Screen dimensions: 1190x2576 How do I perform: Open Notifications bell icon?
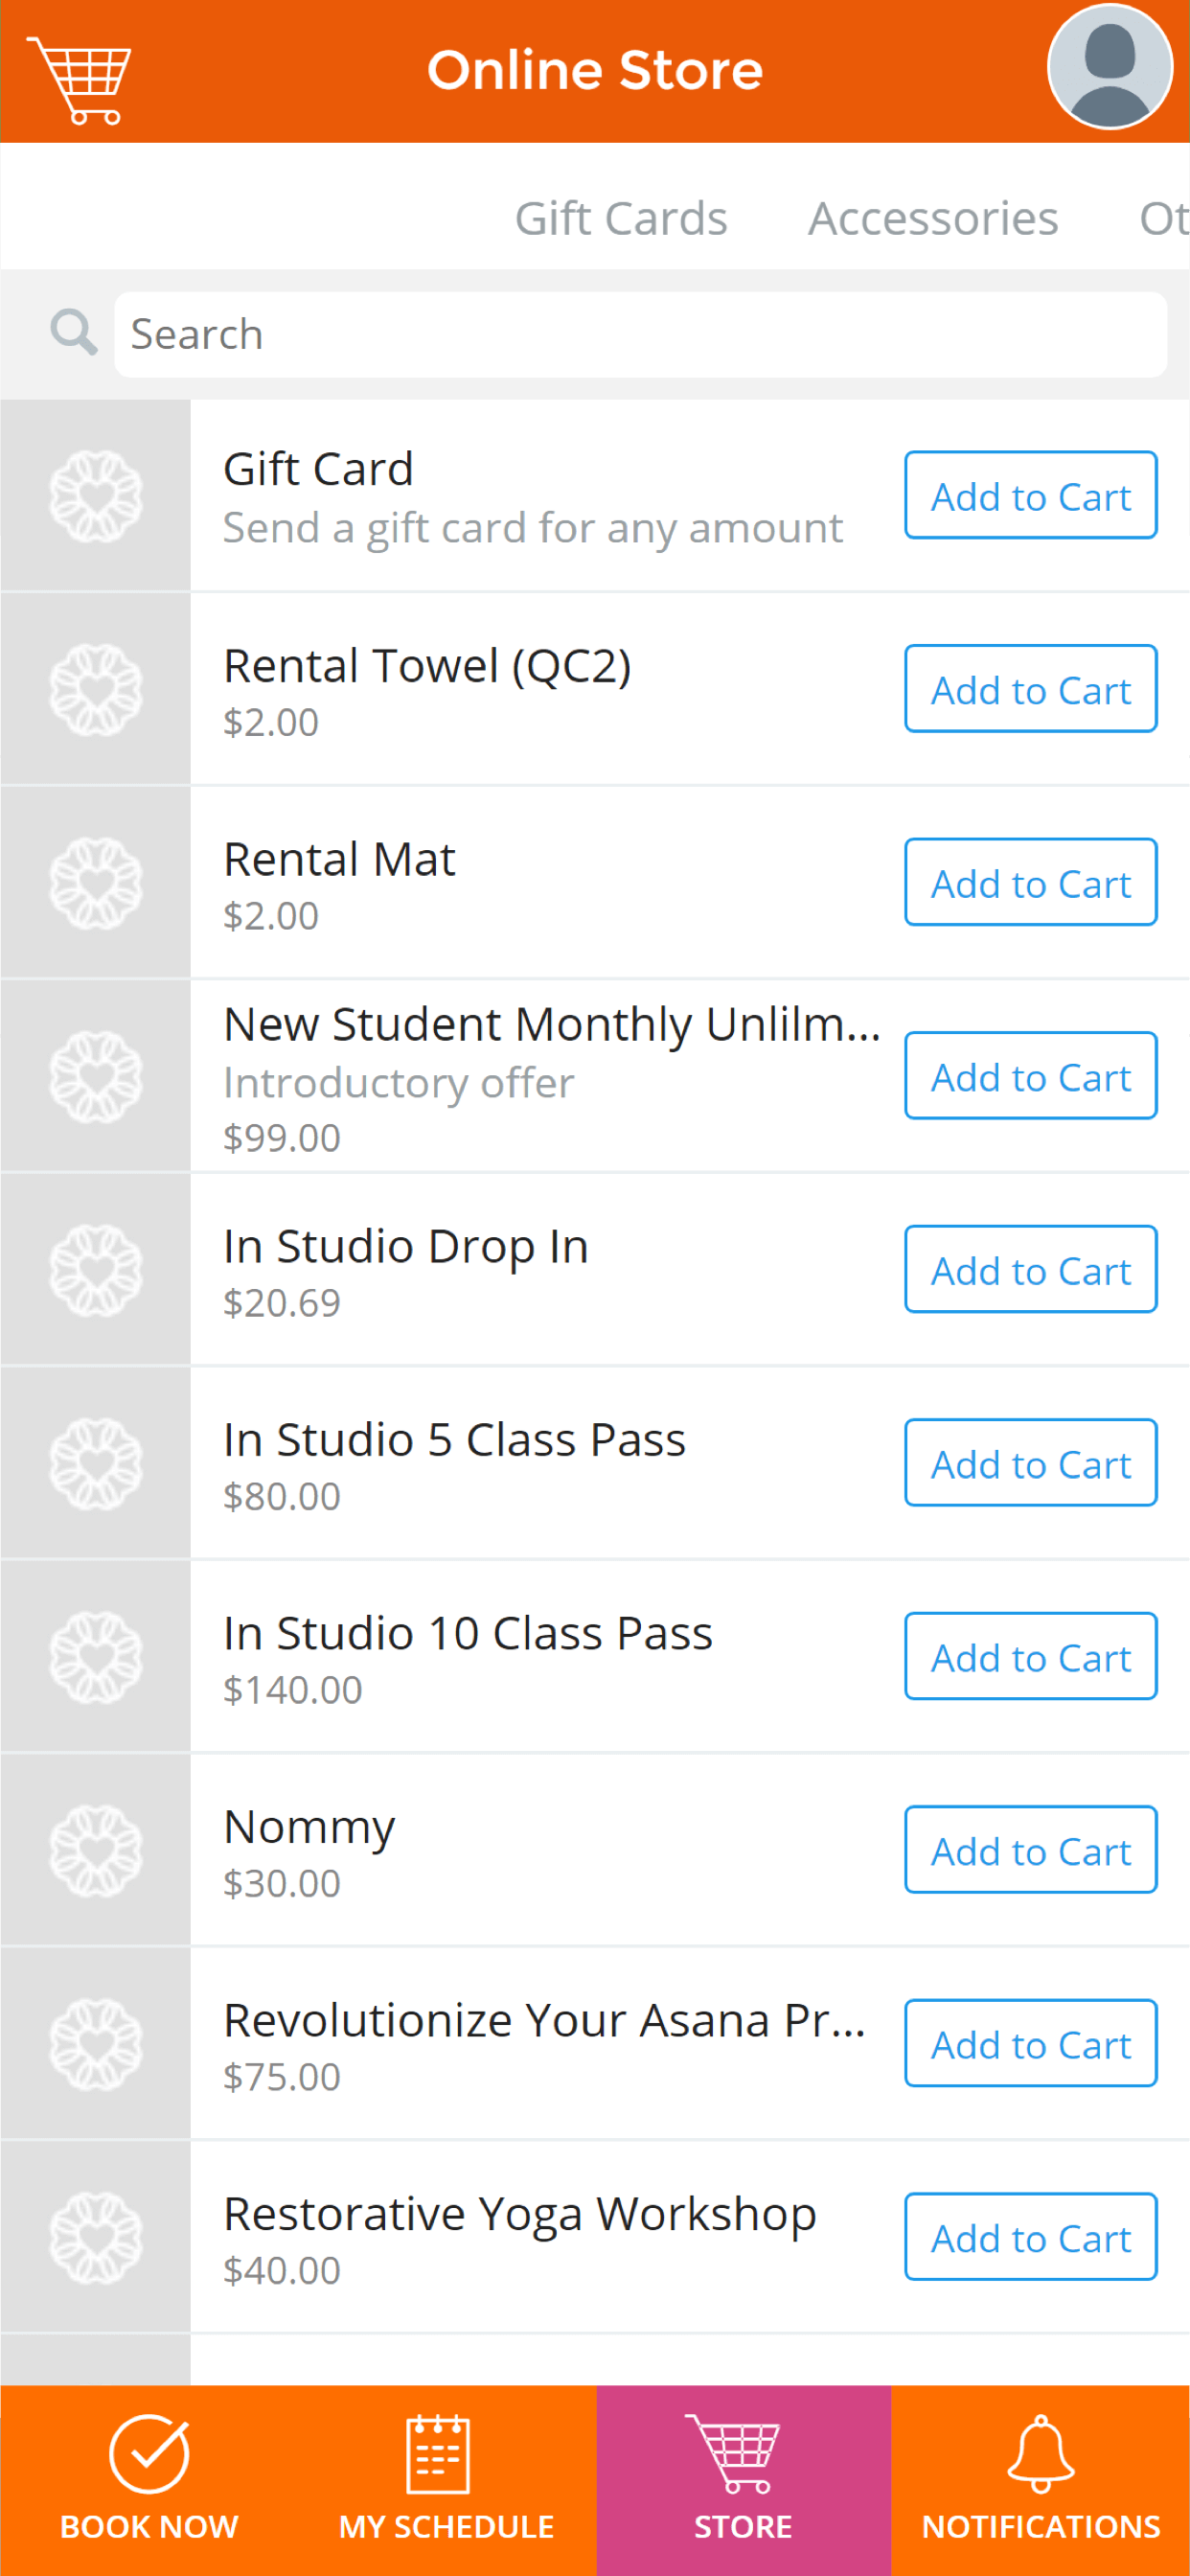click(x=1040, y=2454)
